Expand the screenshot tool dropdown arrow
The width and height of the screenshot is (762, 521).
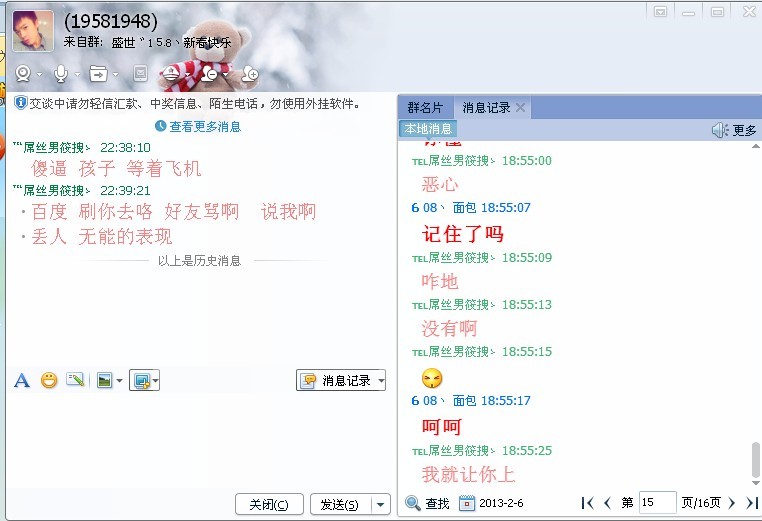156,381
